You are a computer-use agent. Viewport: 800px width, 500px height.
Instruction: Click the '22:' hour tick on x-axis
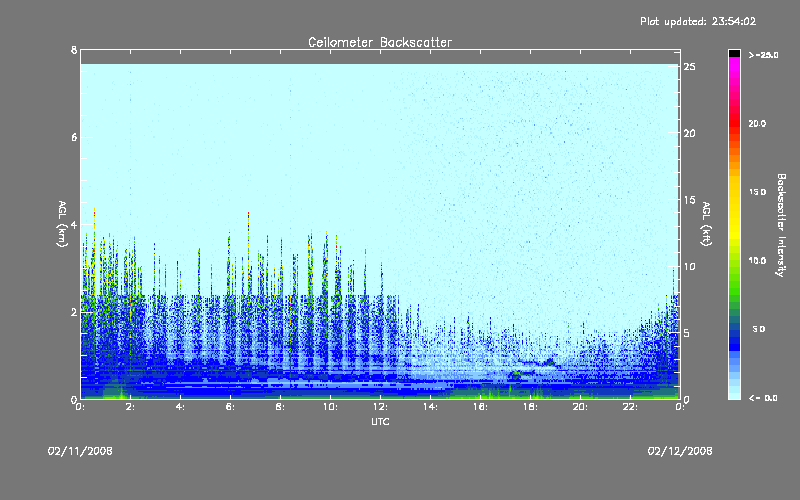point(630,407)
